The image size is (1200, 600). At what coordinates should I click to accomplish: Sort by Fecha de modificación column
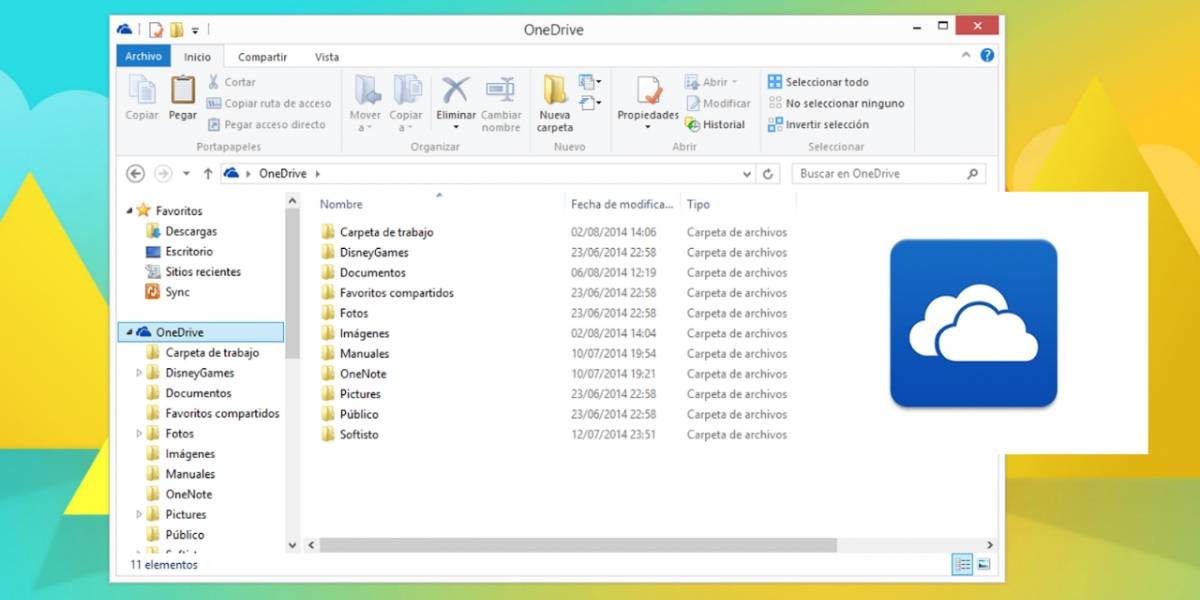click(x=622, y=204)
